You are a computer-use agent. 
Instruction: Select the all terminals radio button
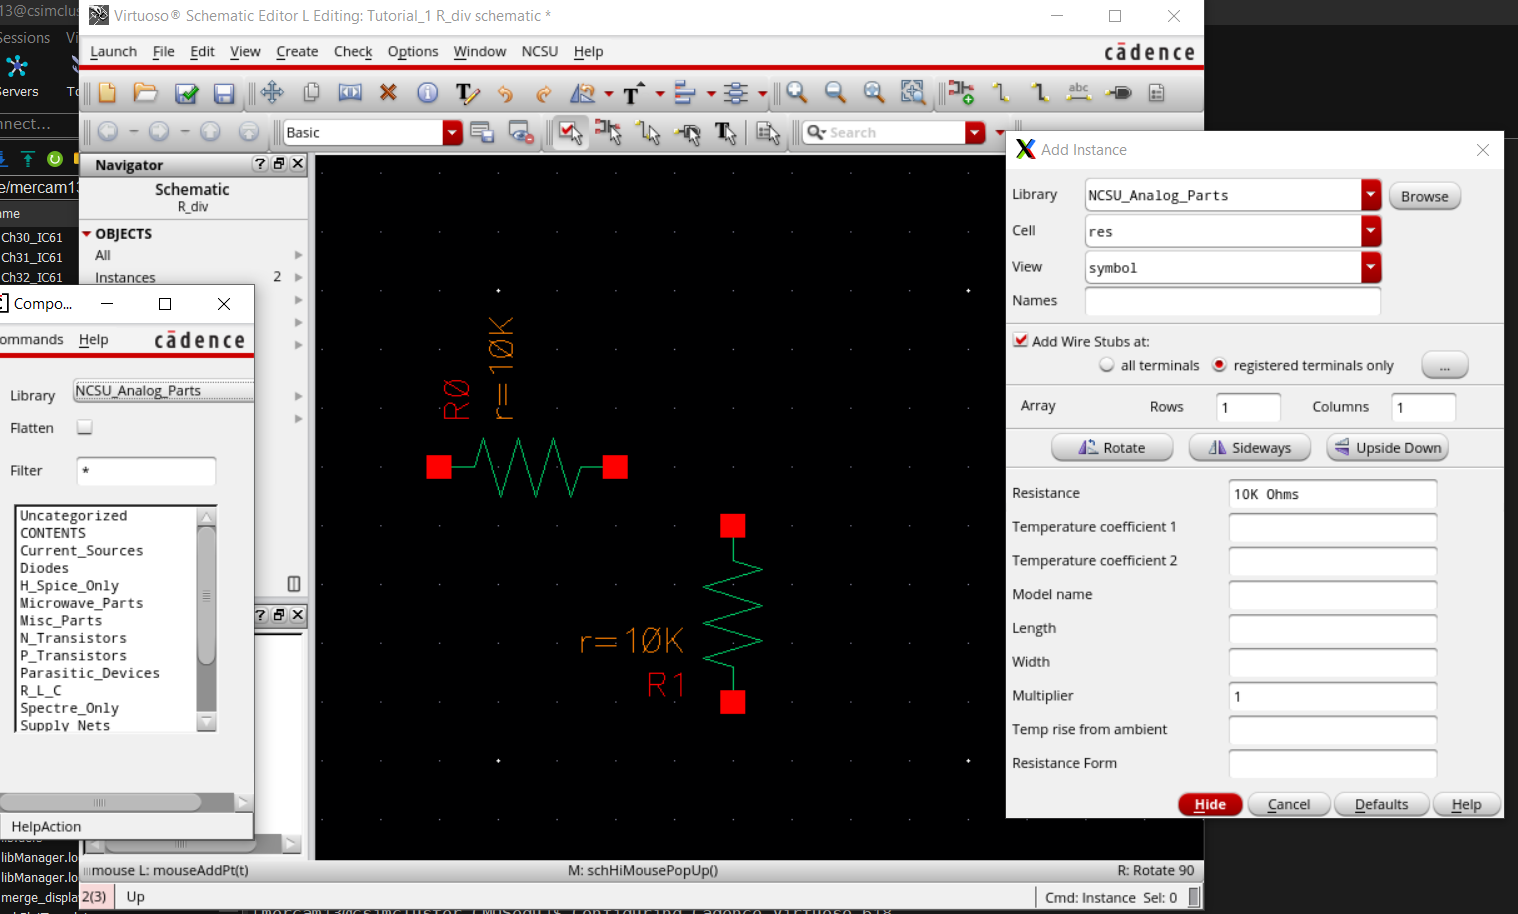[x=1107, y=365]
